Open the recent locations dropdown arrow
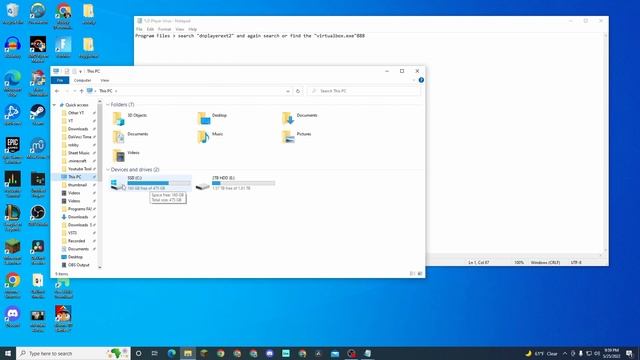The width and height of the screenshot is (640, 360). (x=74, y=91)
